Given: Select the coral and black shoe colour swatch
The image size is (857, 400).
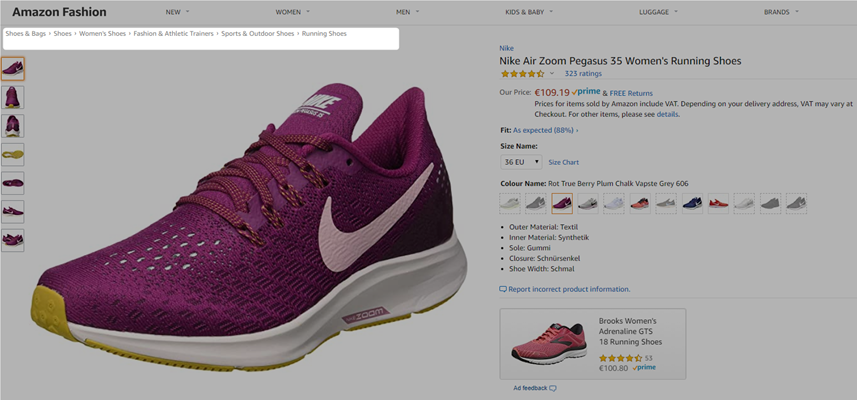Looking at the screenshot, I should click(640, 203).
